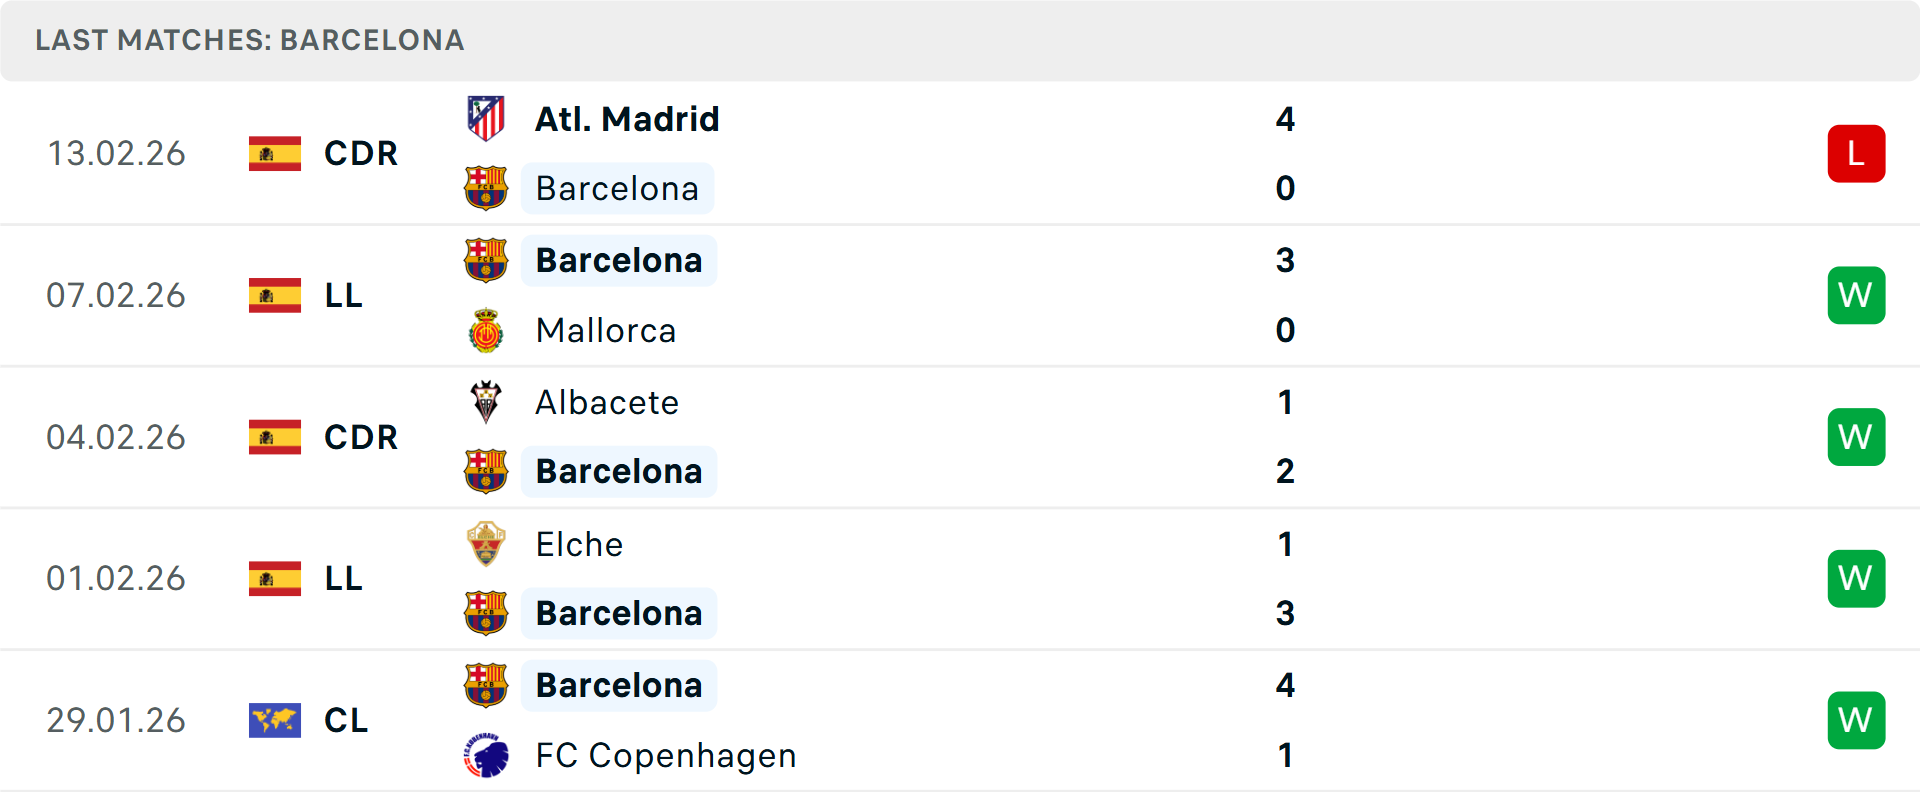This screenshot has width=1920, height=792.
Task: Expand the Atl. Madrid vs Barcelona match row
Action: coord(960,153)
